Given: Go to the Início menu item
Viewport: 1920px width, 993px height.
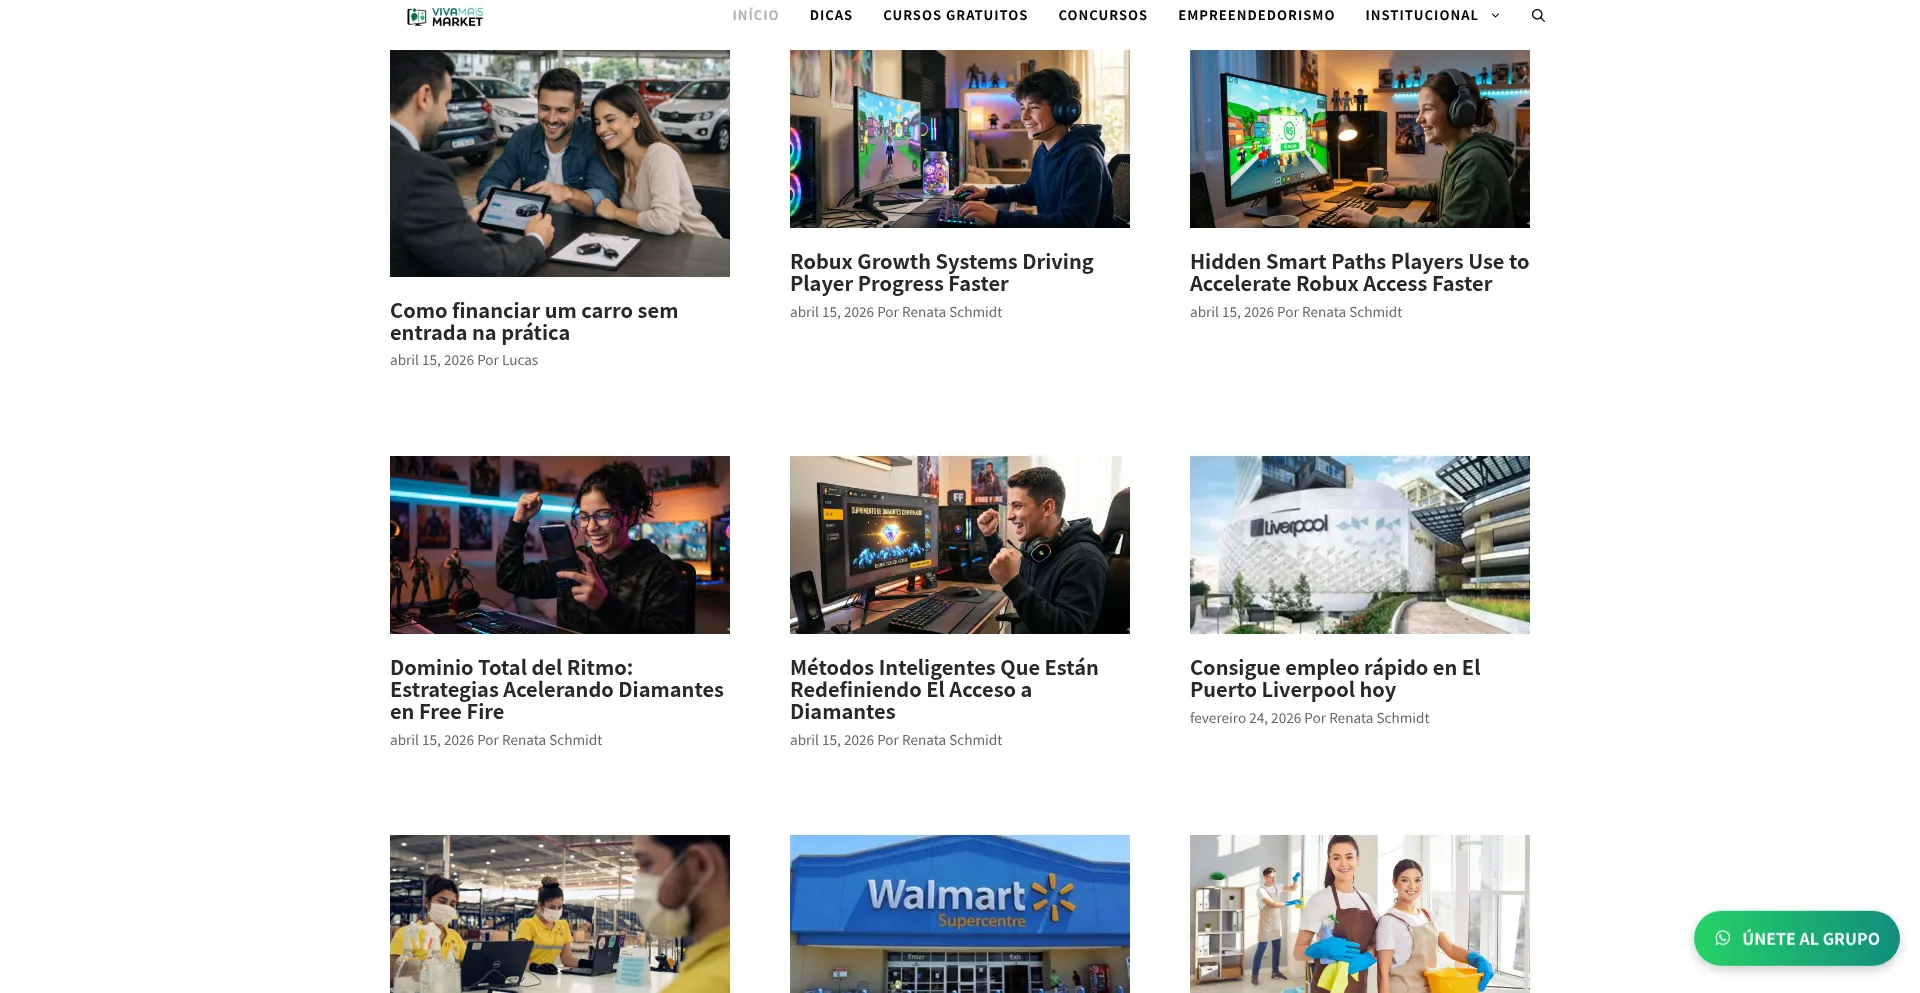Looking at the screenshot, I should [x=755, y=16].
